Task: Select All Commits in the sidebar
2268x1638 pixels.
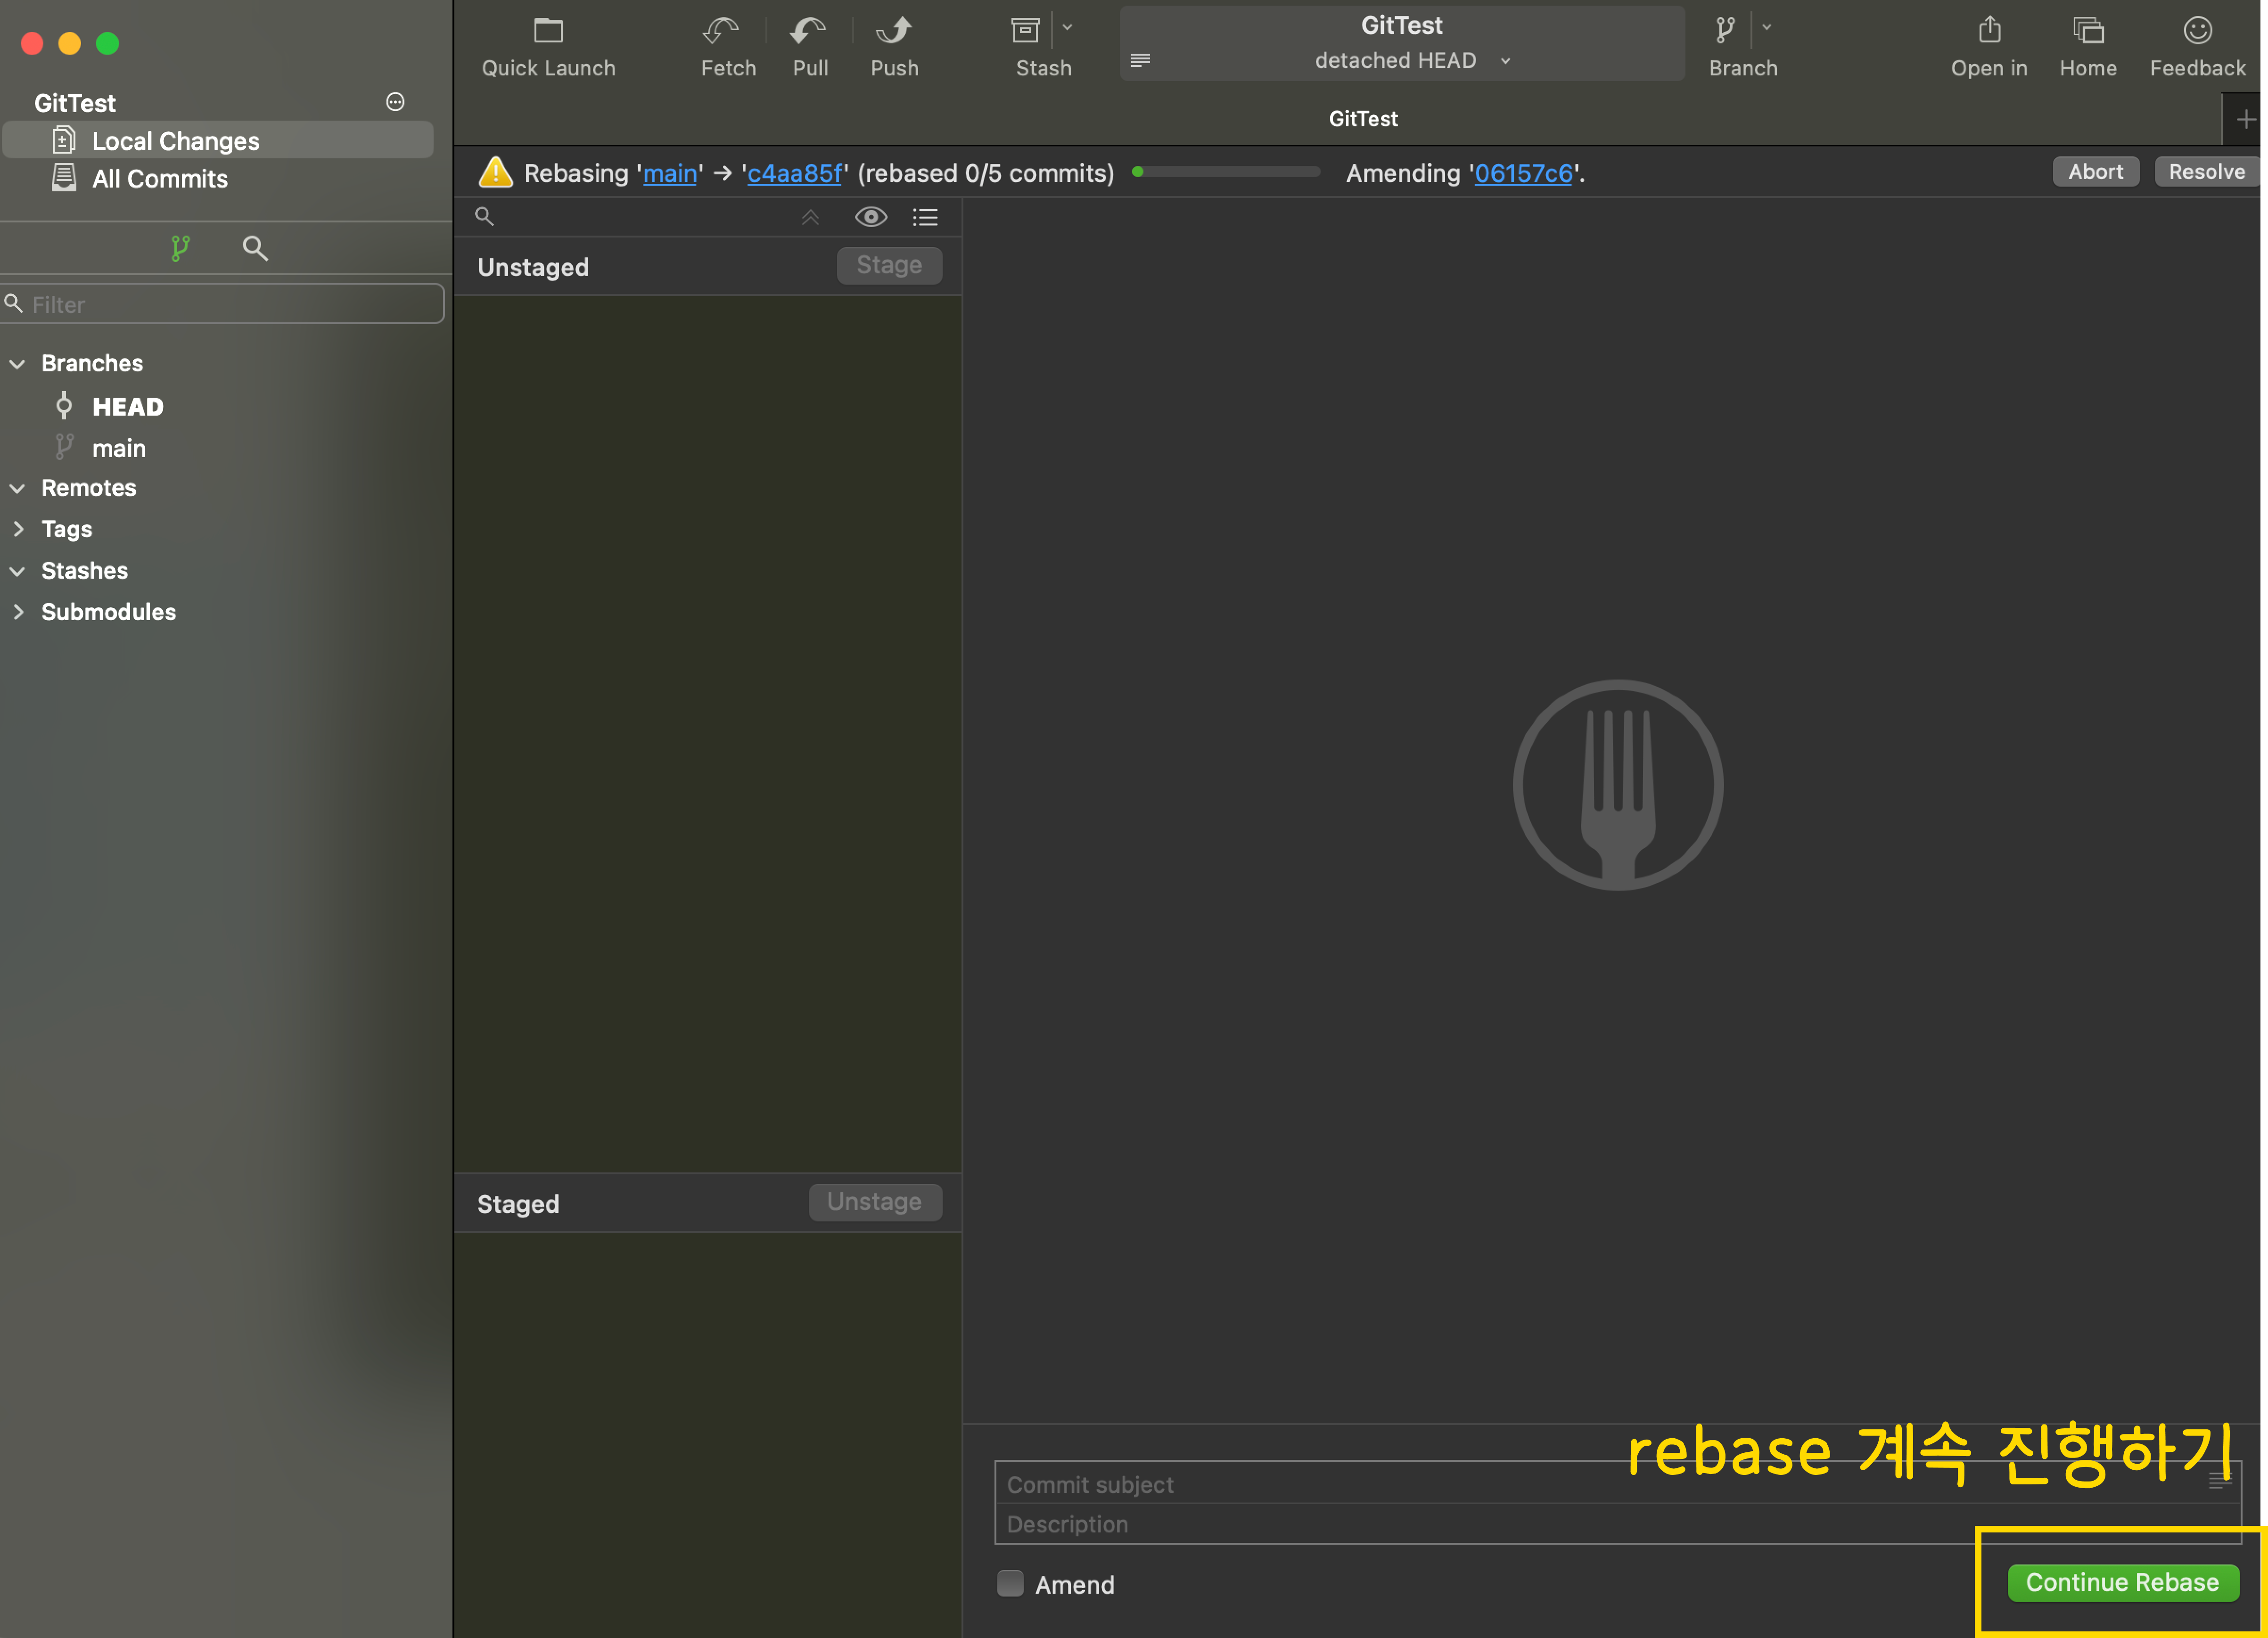Action: tap(160, 179)
